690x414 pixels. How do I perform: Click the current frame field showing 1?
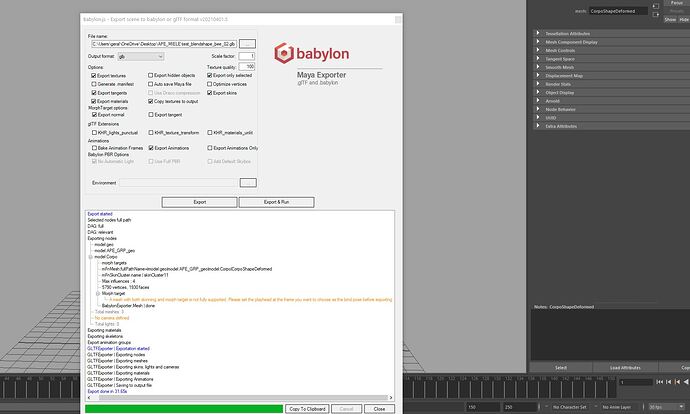pyautogui.click(x=635, y=382)
